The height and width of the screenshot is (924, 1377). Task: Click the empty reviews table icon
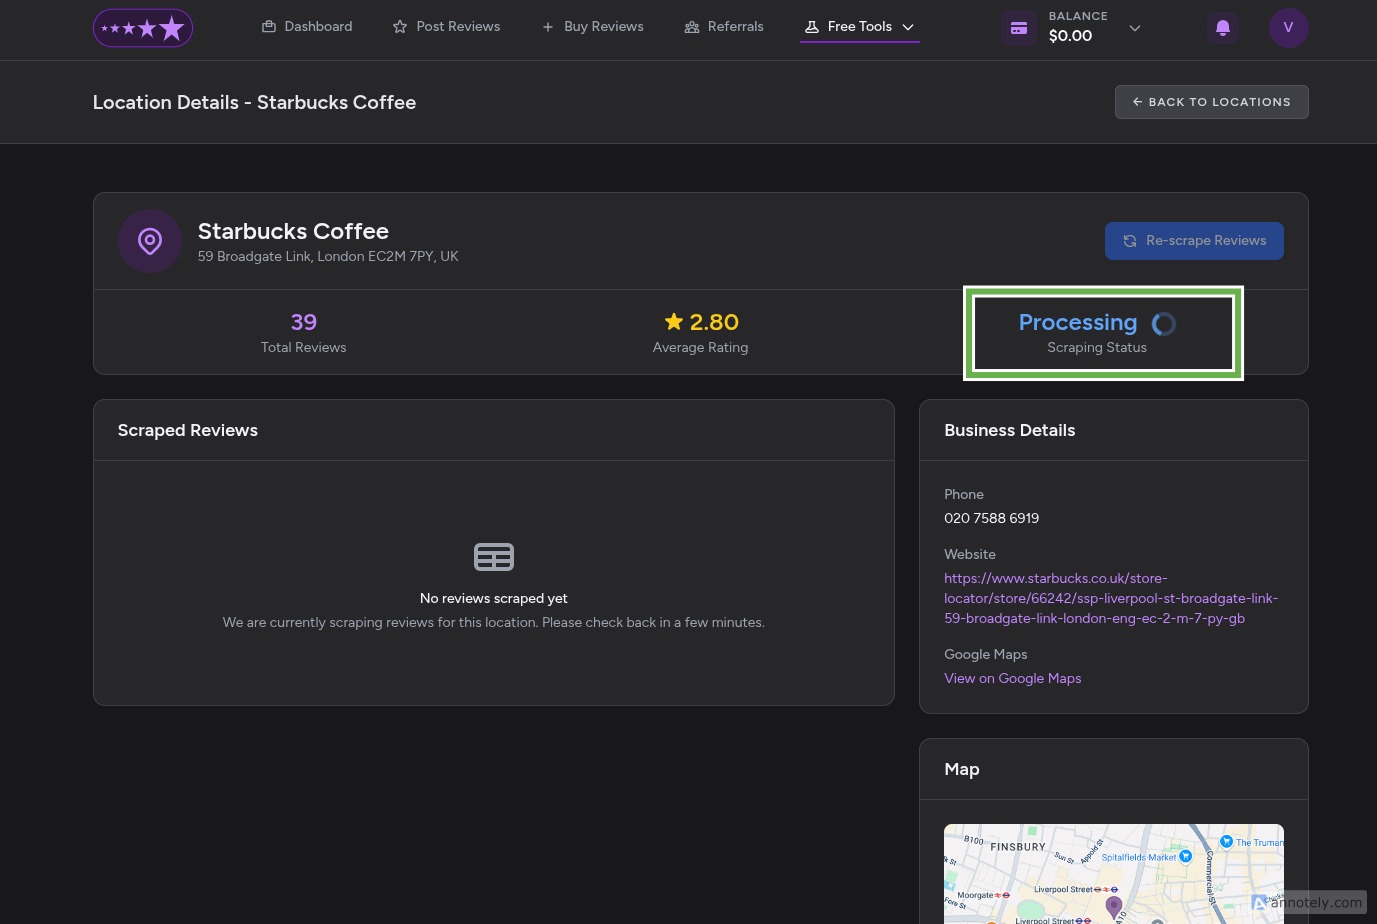coord(493,557)
